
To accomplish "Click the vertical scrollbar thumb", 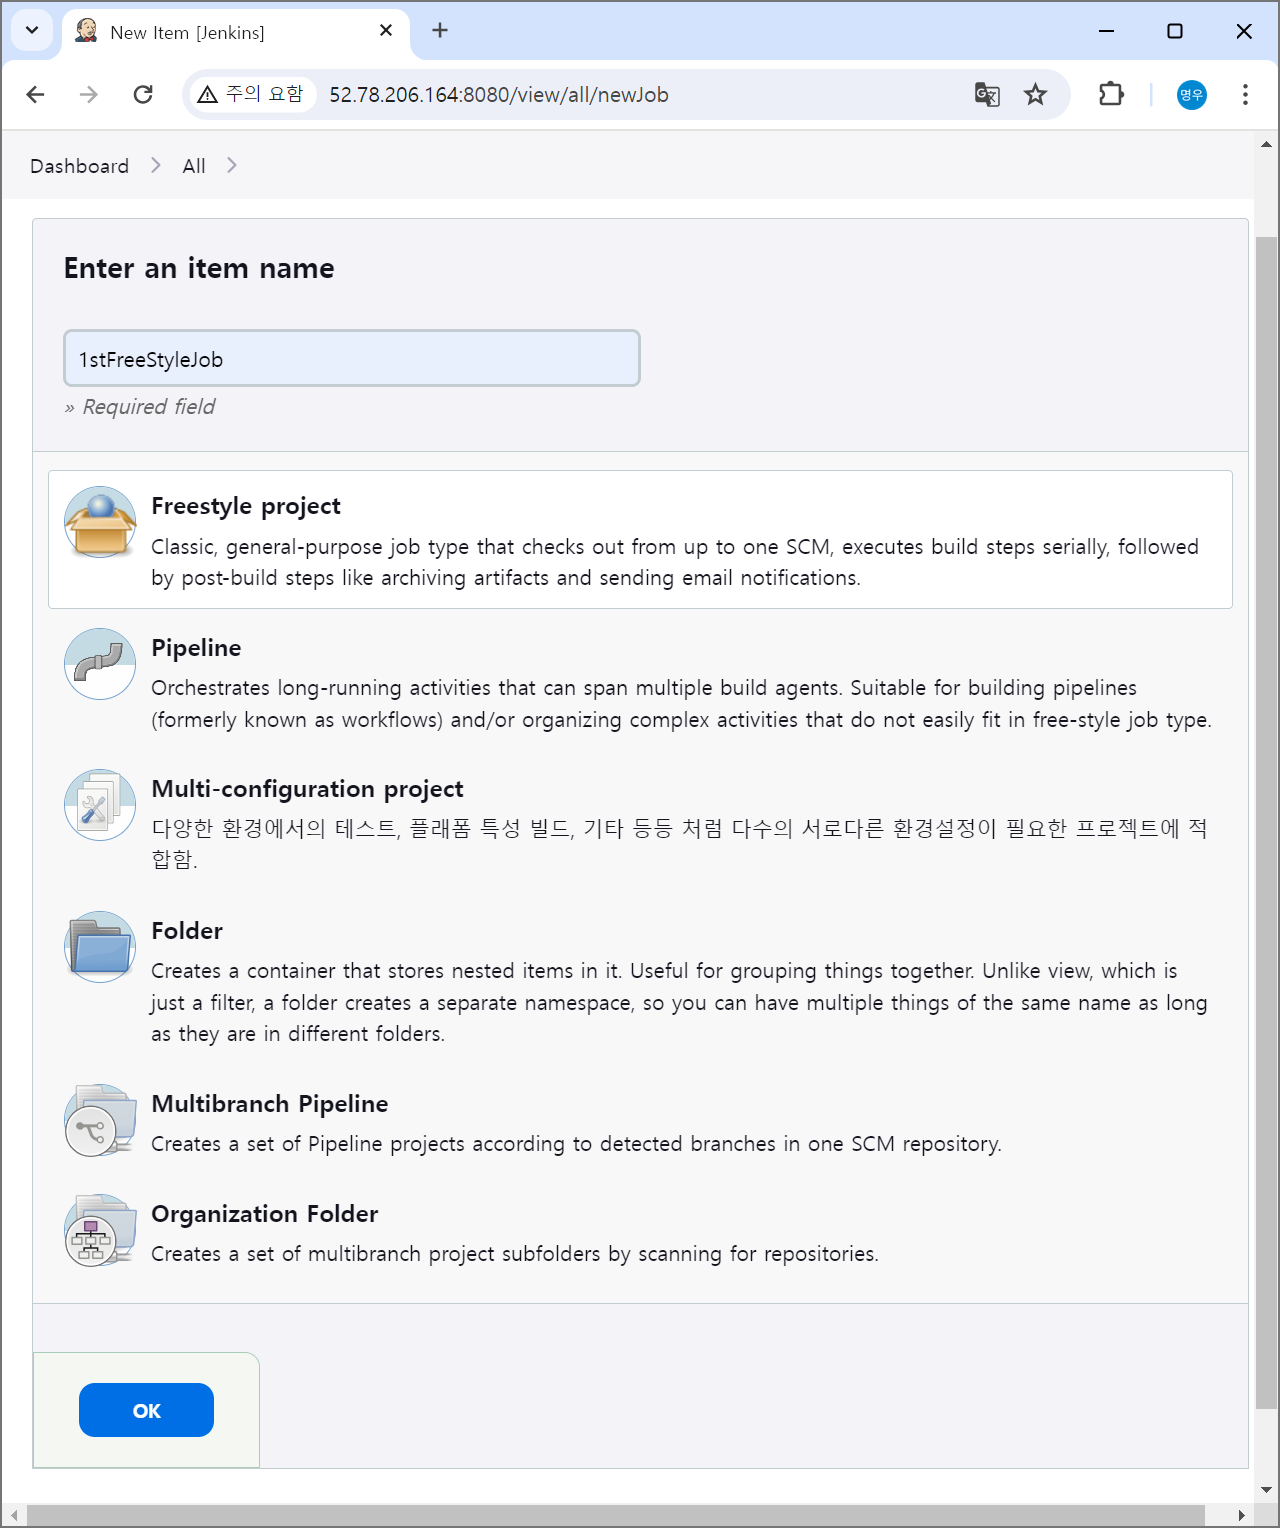I will tap(1266, 822).
